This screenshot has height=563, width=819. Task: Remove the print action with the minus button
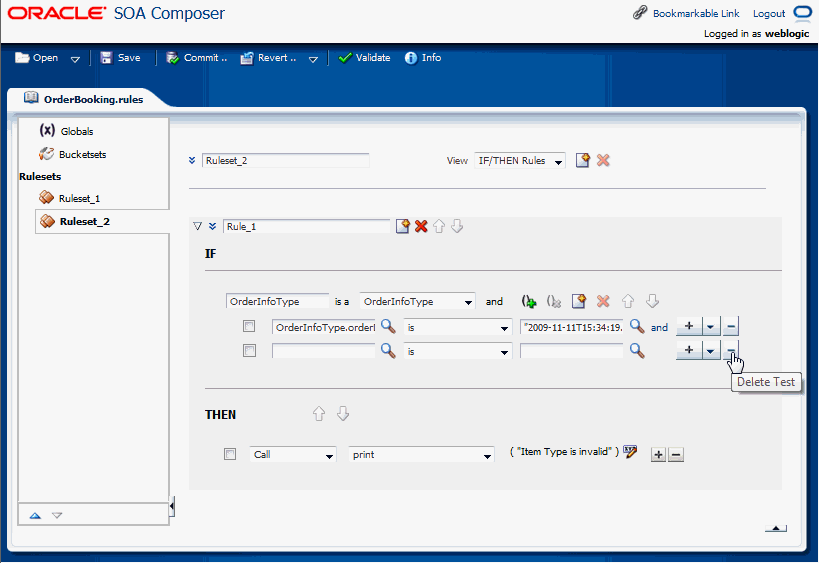[675, 454]
